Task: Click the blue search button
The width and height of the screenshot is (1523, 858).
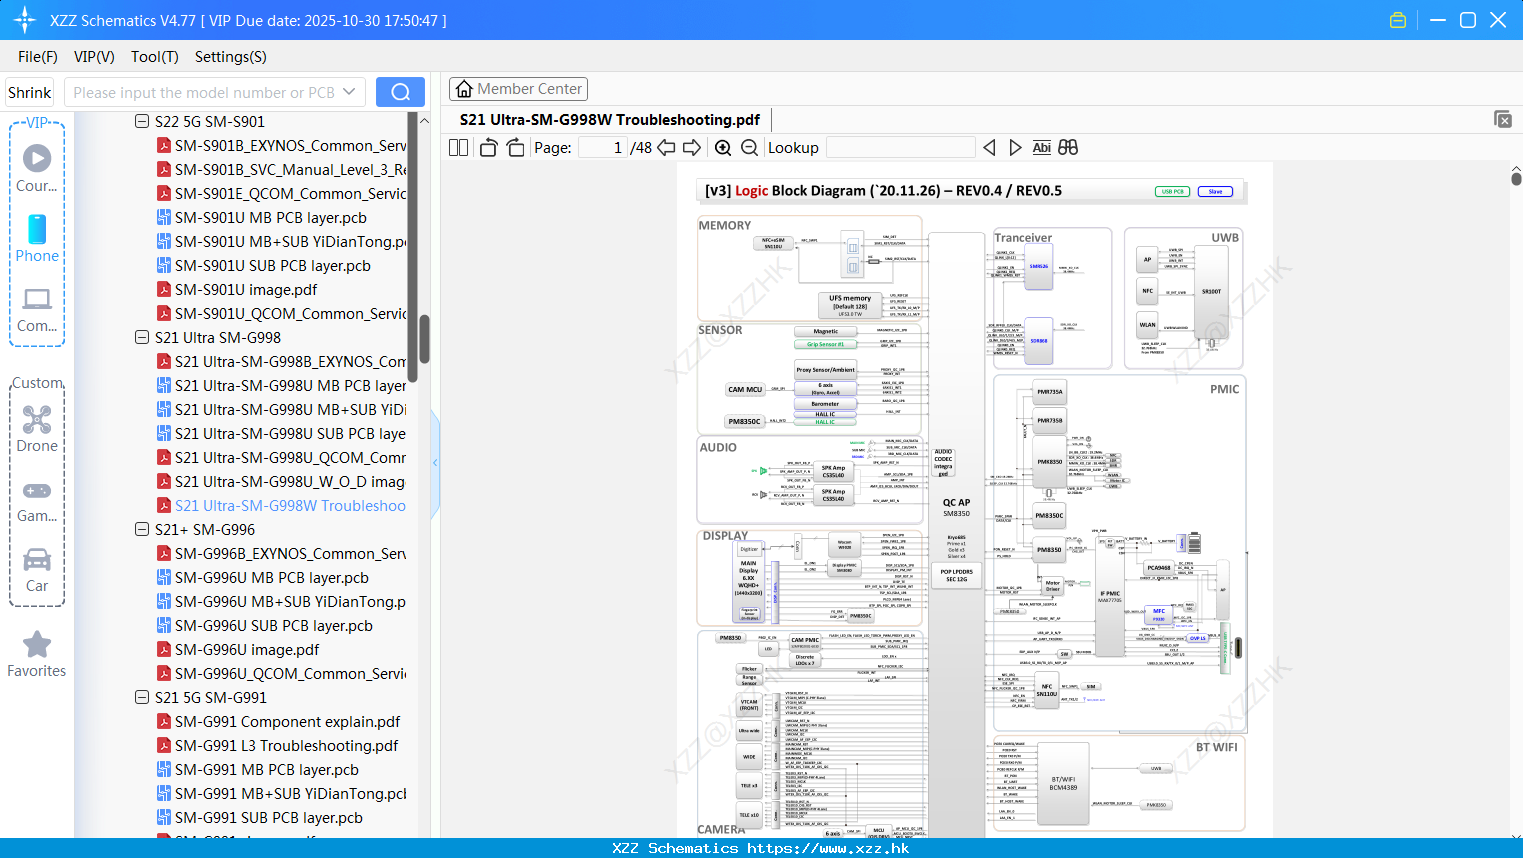Action: click(x=400, y=92)
